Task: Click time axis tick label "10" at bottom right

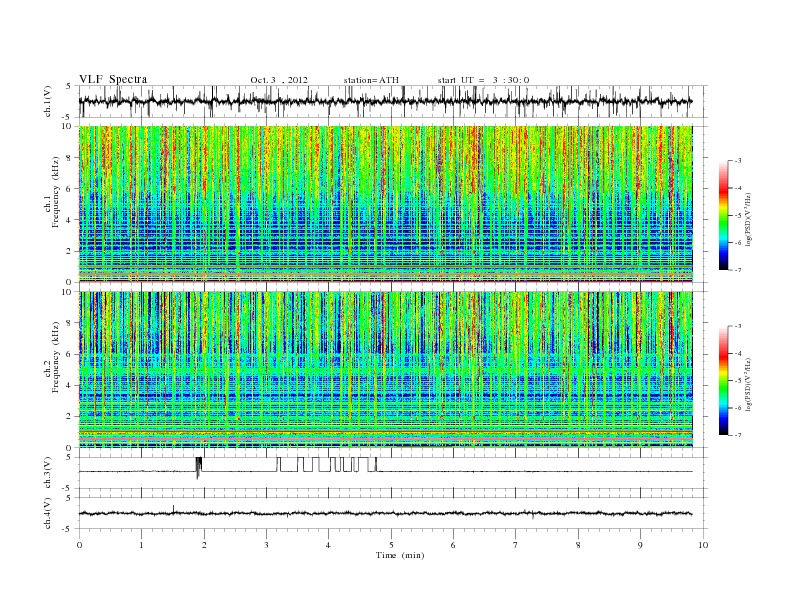Action: coord(703,545)
